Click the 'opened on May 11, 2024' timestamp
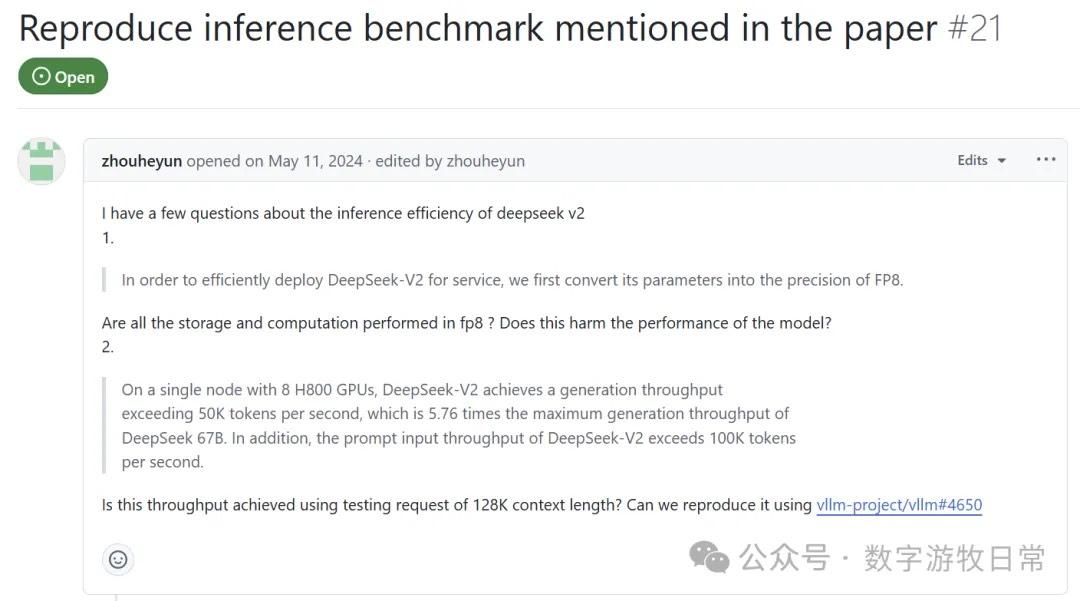This screenshot has width=1080, height=601. click(x=275, y=161)
